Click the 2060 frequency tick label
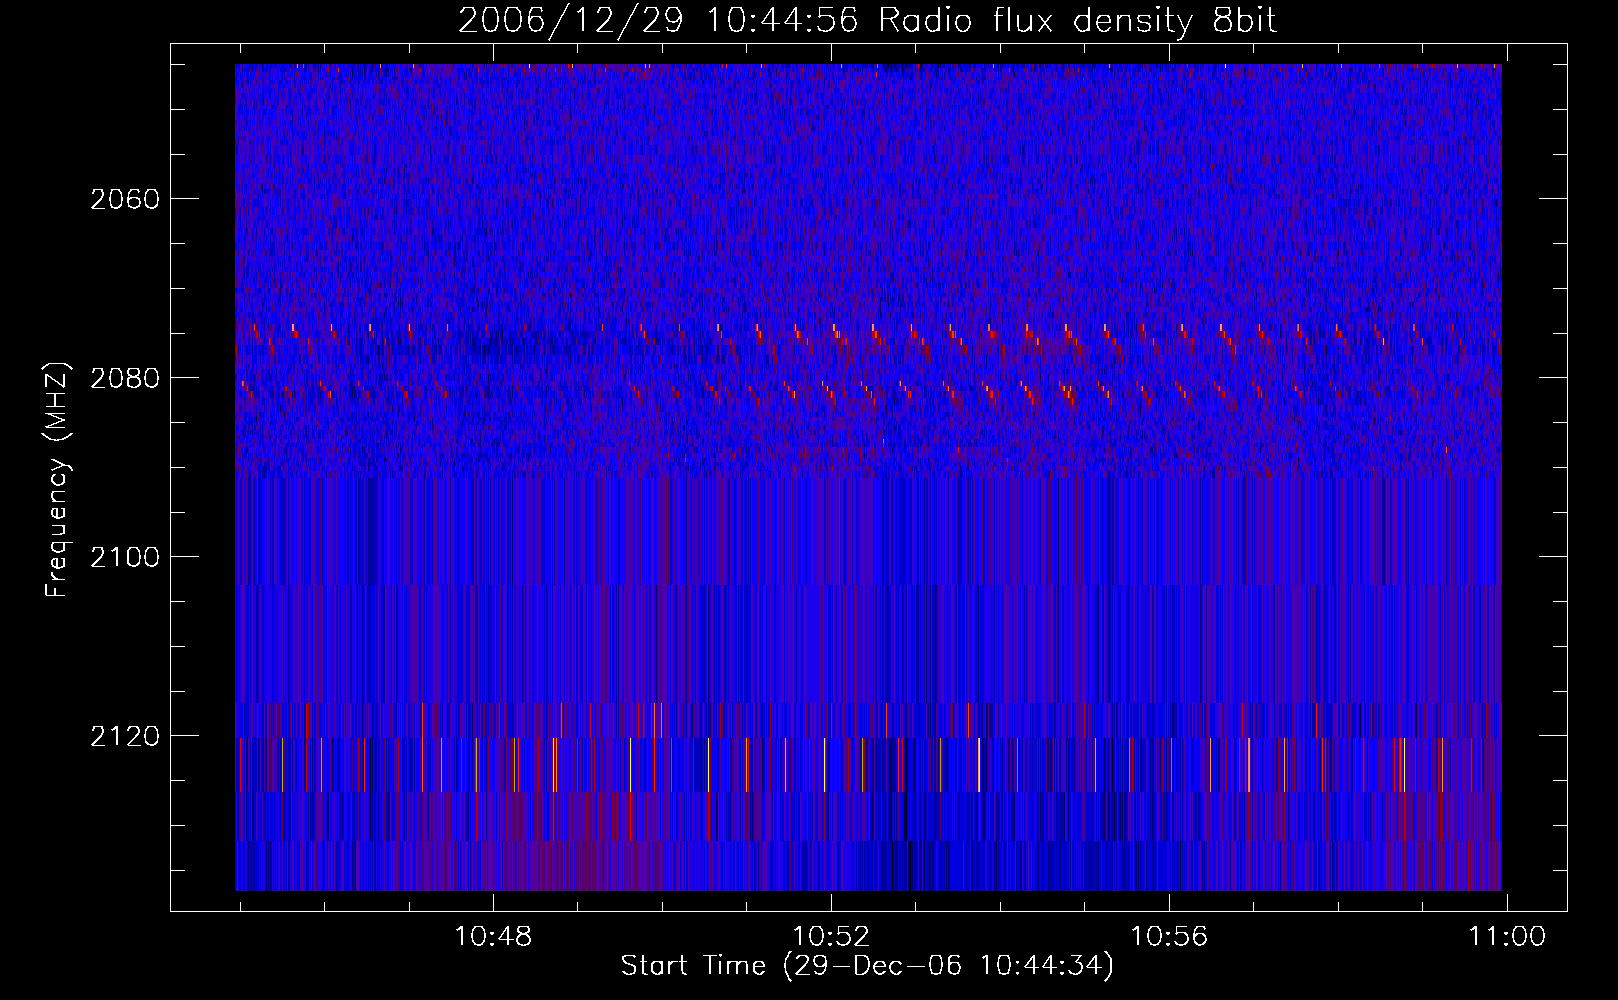The image size is (1618, 1000). [x=125, y=199]
